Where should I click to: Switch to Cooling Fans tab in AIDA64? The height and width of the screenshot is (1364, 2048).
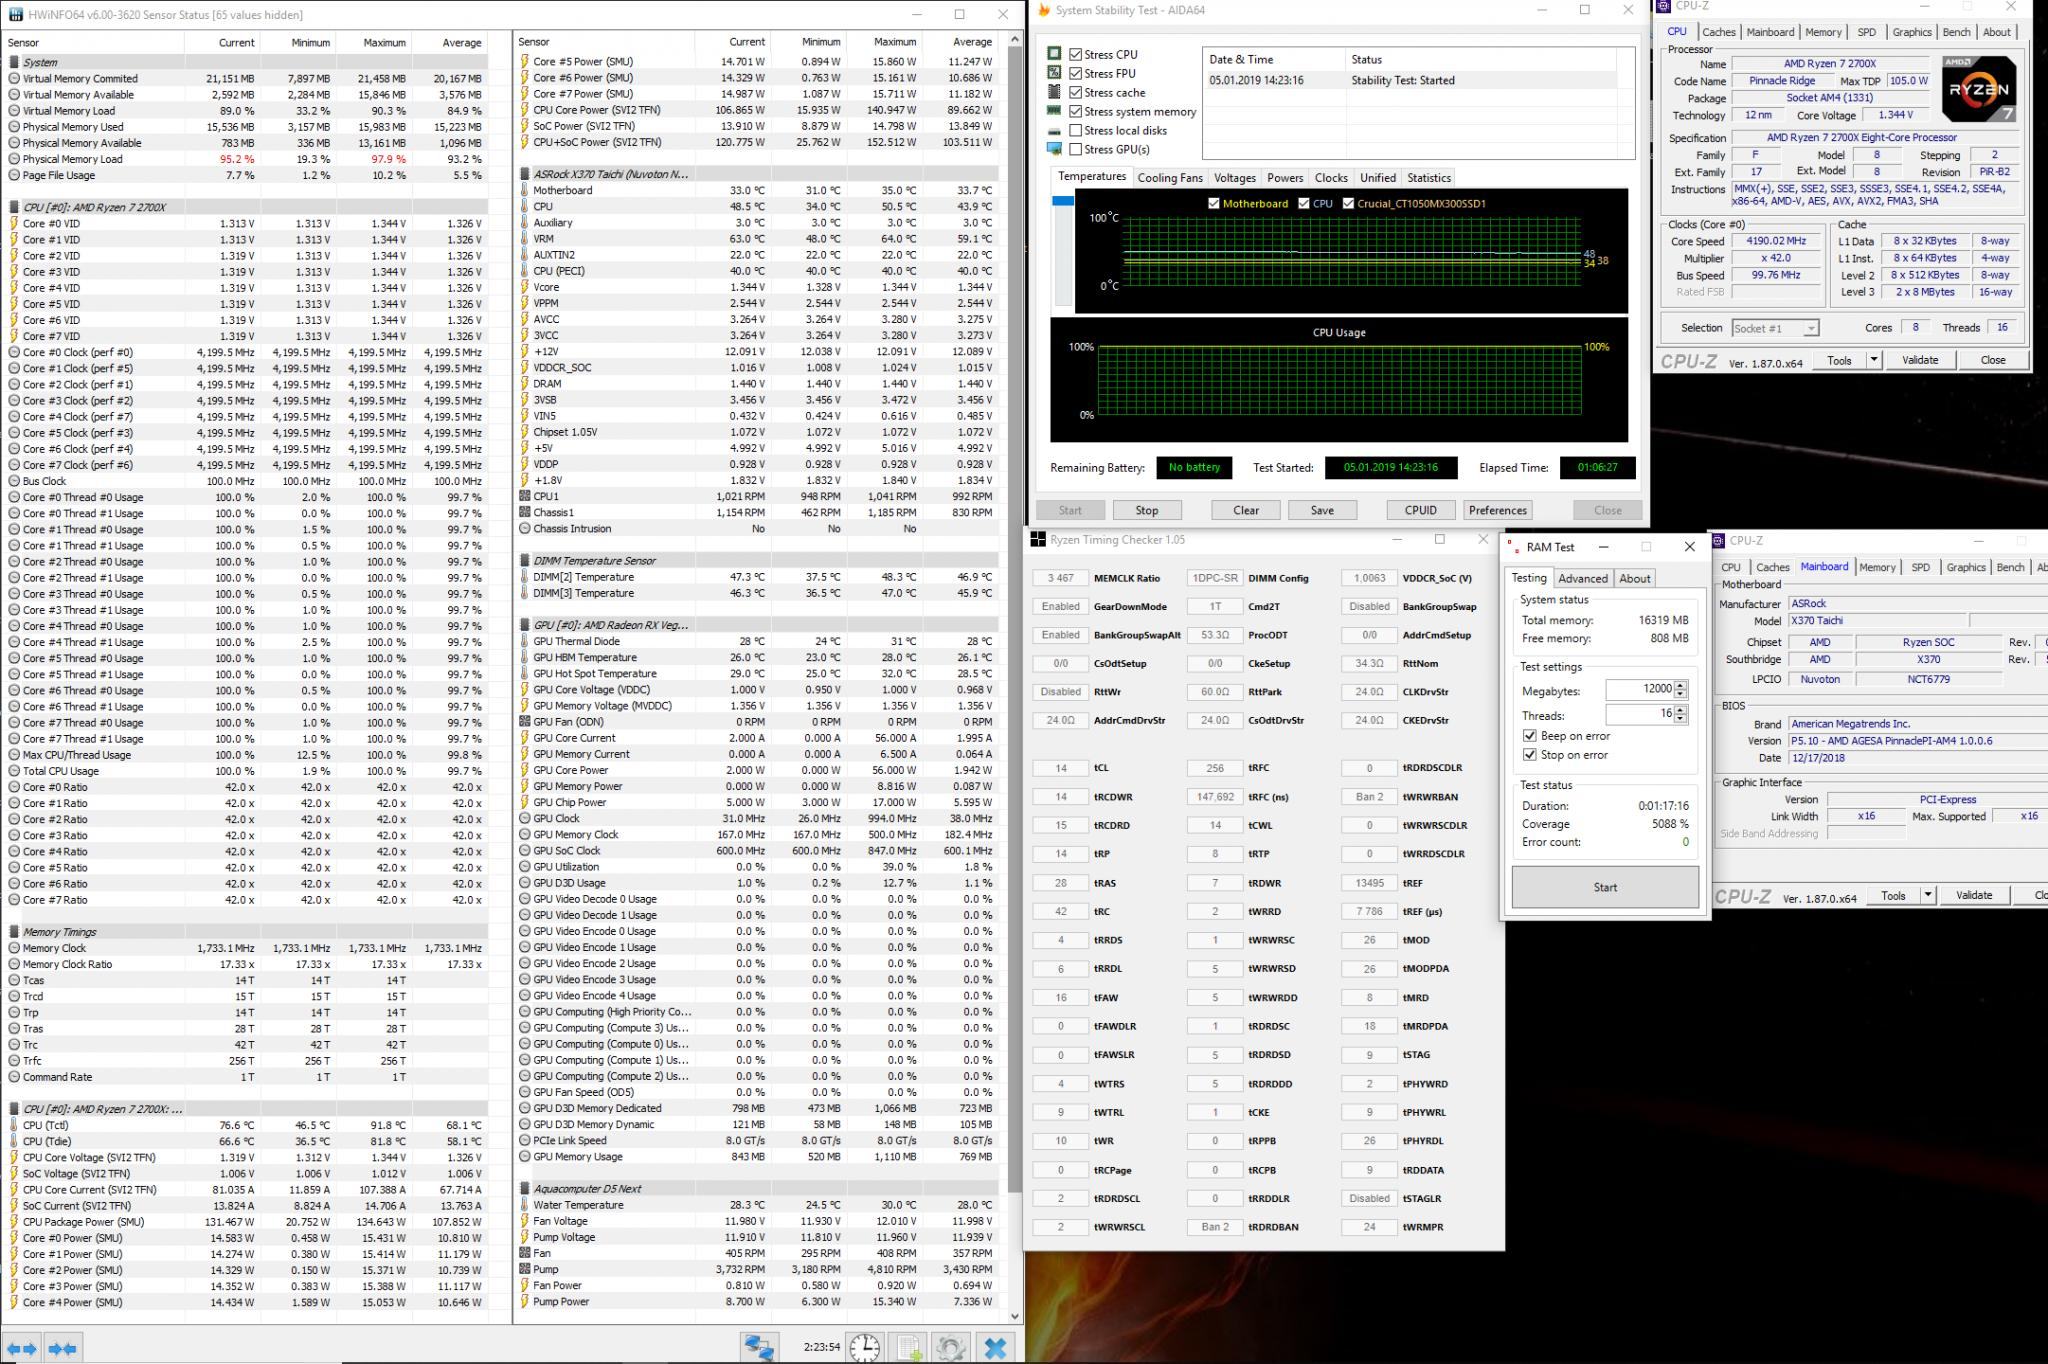[1170, 178]
